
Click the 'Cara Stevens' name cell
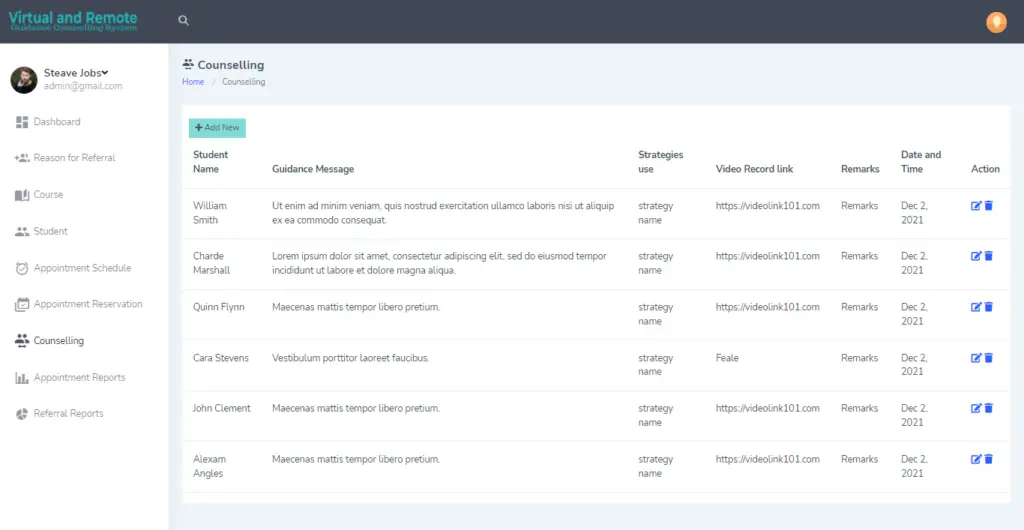click(221, 358)
